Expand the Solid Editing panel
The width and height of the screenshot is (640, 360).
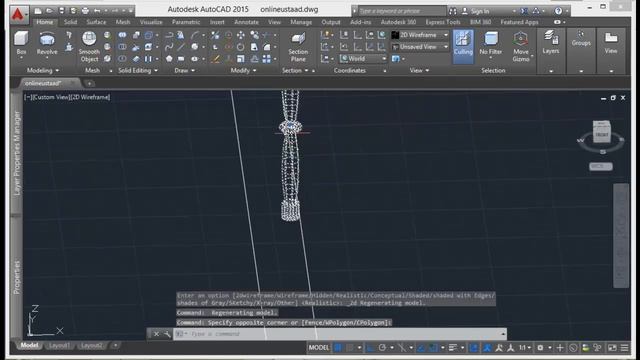point(138,71)
